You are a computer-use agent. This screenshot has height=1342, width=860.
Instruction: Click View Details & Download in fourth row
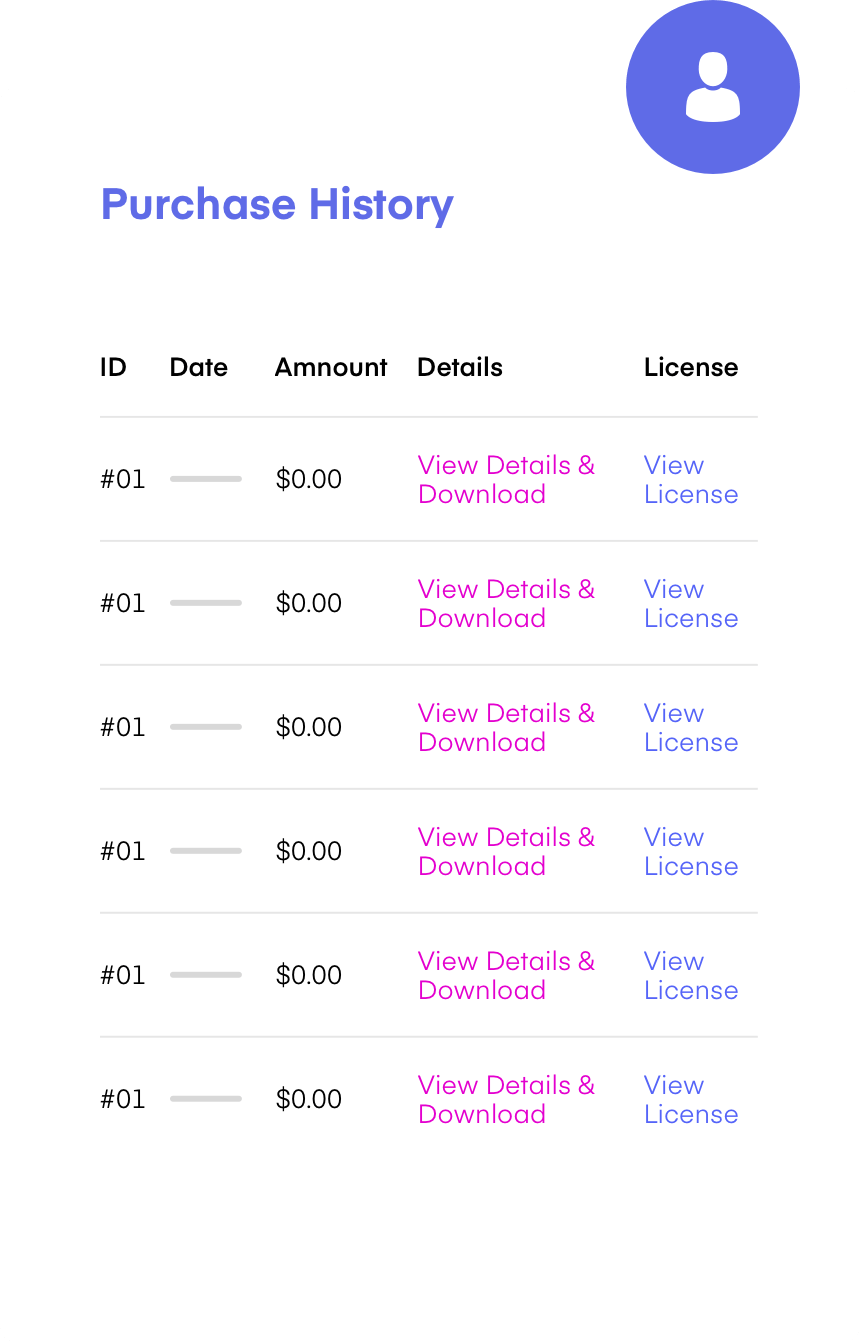click(506, 852)
